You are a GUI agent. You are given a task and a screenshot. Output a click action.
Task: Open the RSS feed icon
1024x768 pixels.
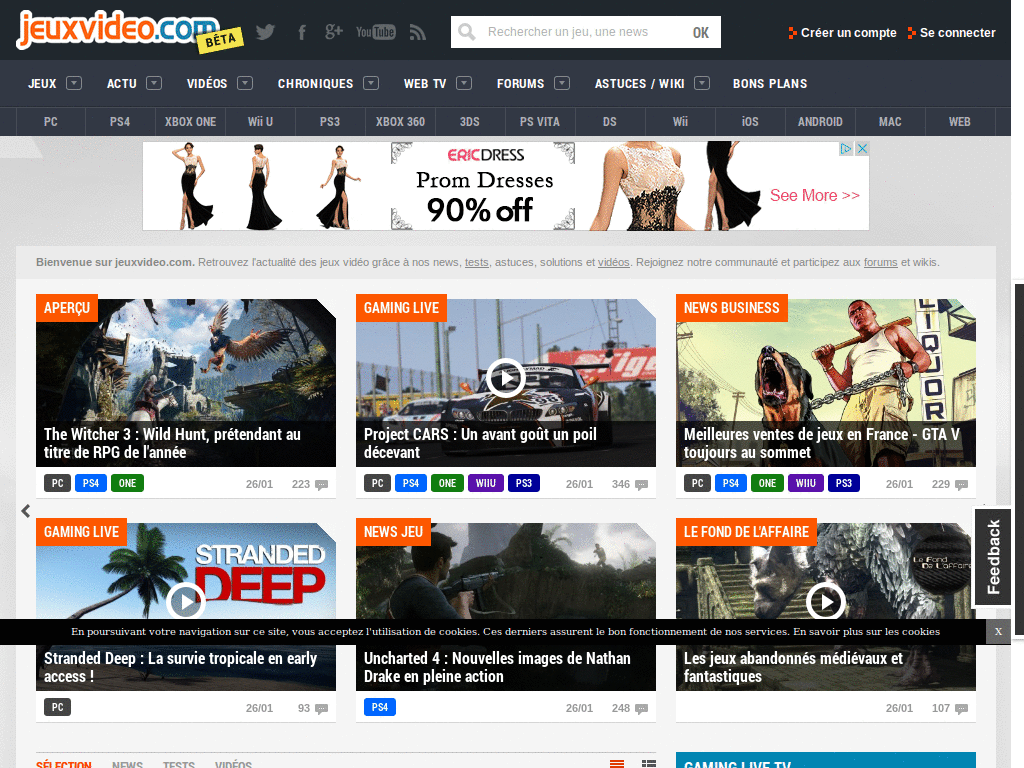(418, 32)
